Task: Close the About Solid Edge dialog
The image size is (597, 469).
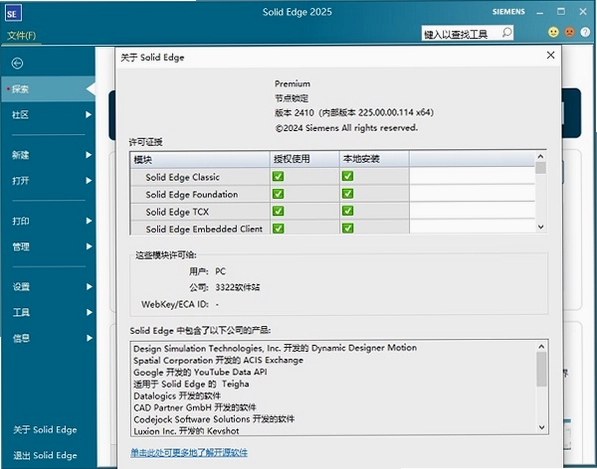Action: [x=551, y=55]
